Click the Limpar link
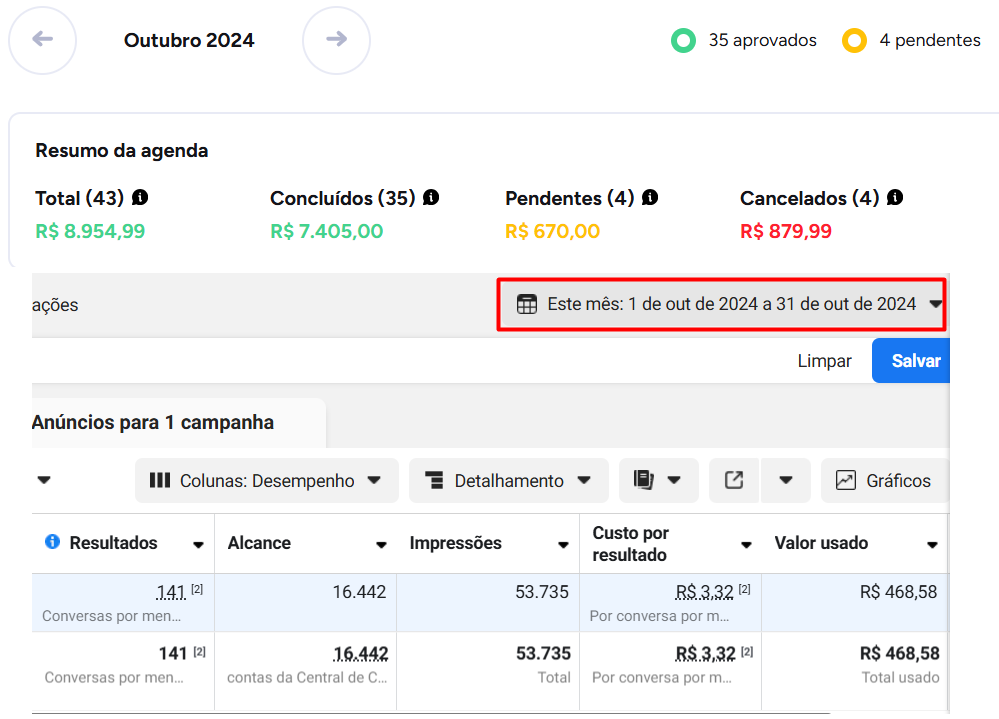 [x=824, y=361]
